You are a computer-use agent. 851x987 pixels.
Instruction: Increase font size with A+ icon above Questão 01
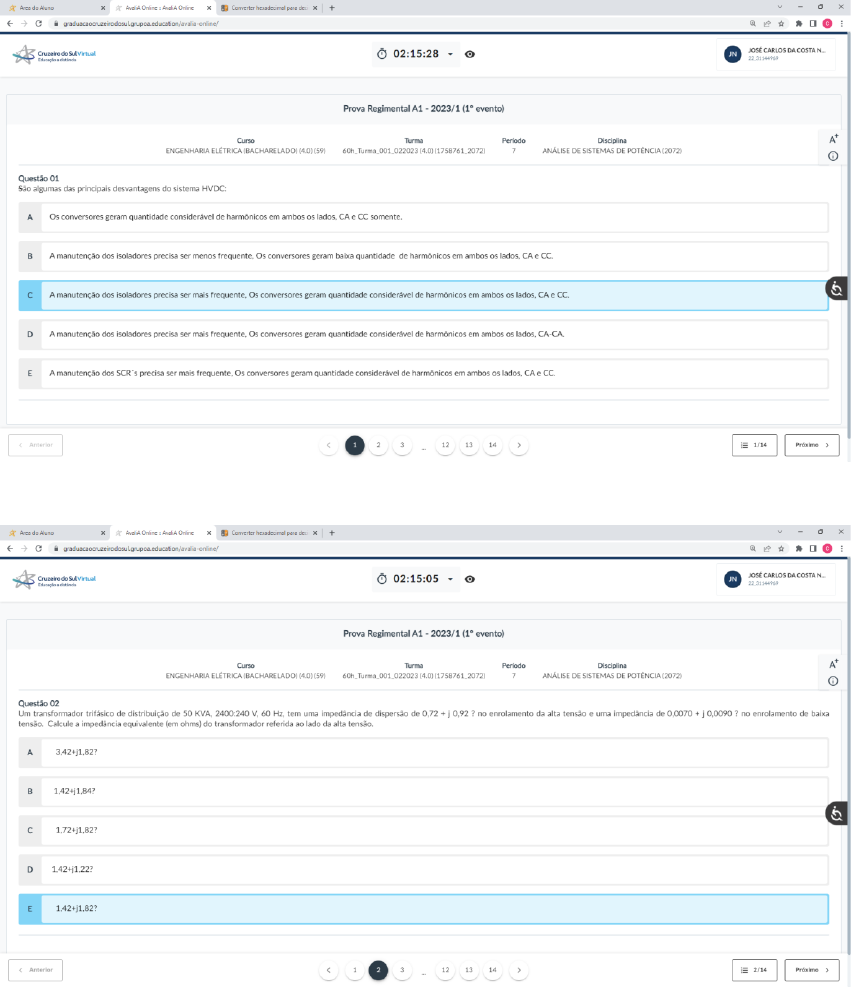point(833,140)
